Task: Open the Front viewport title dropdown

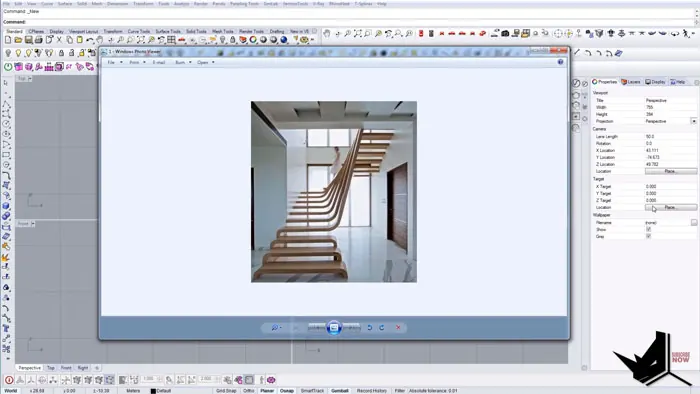Action: [x=33, y=224]
